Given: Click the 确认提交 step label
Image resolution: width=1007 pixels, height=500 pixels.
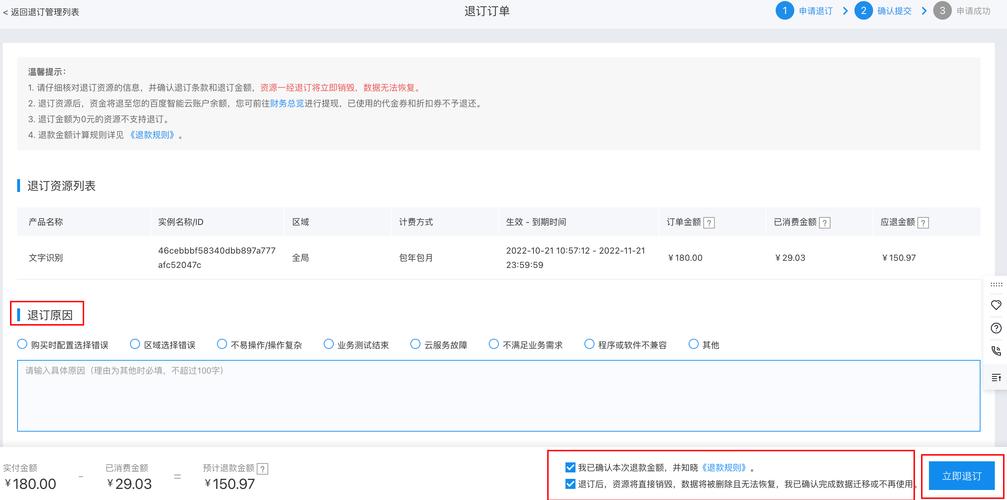Looking at the screenshot, I should (x=895, y=12).
